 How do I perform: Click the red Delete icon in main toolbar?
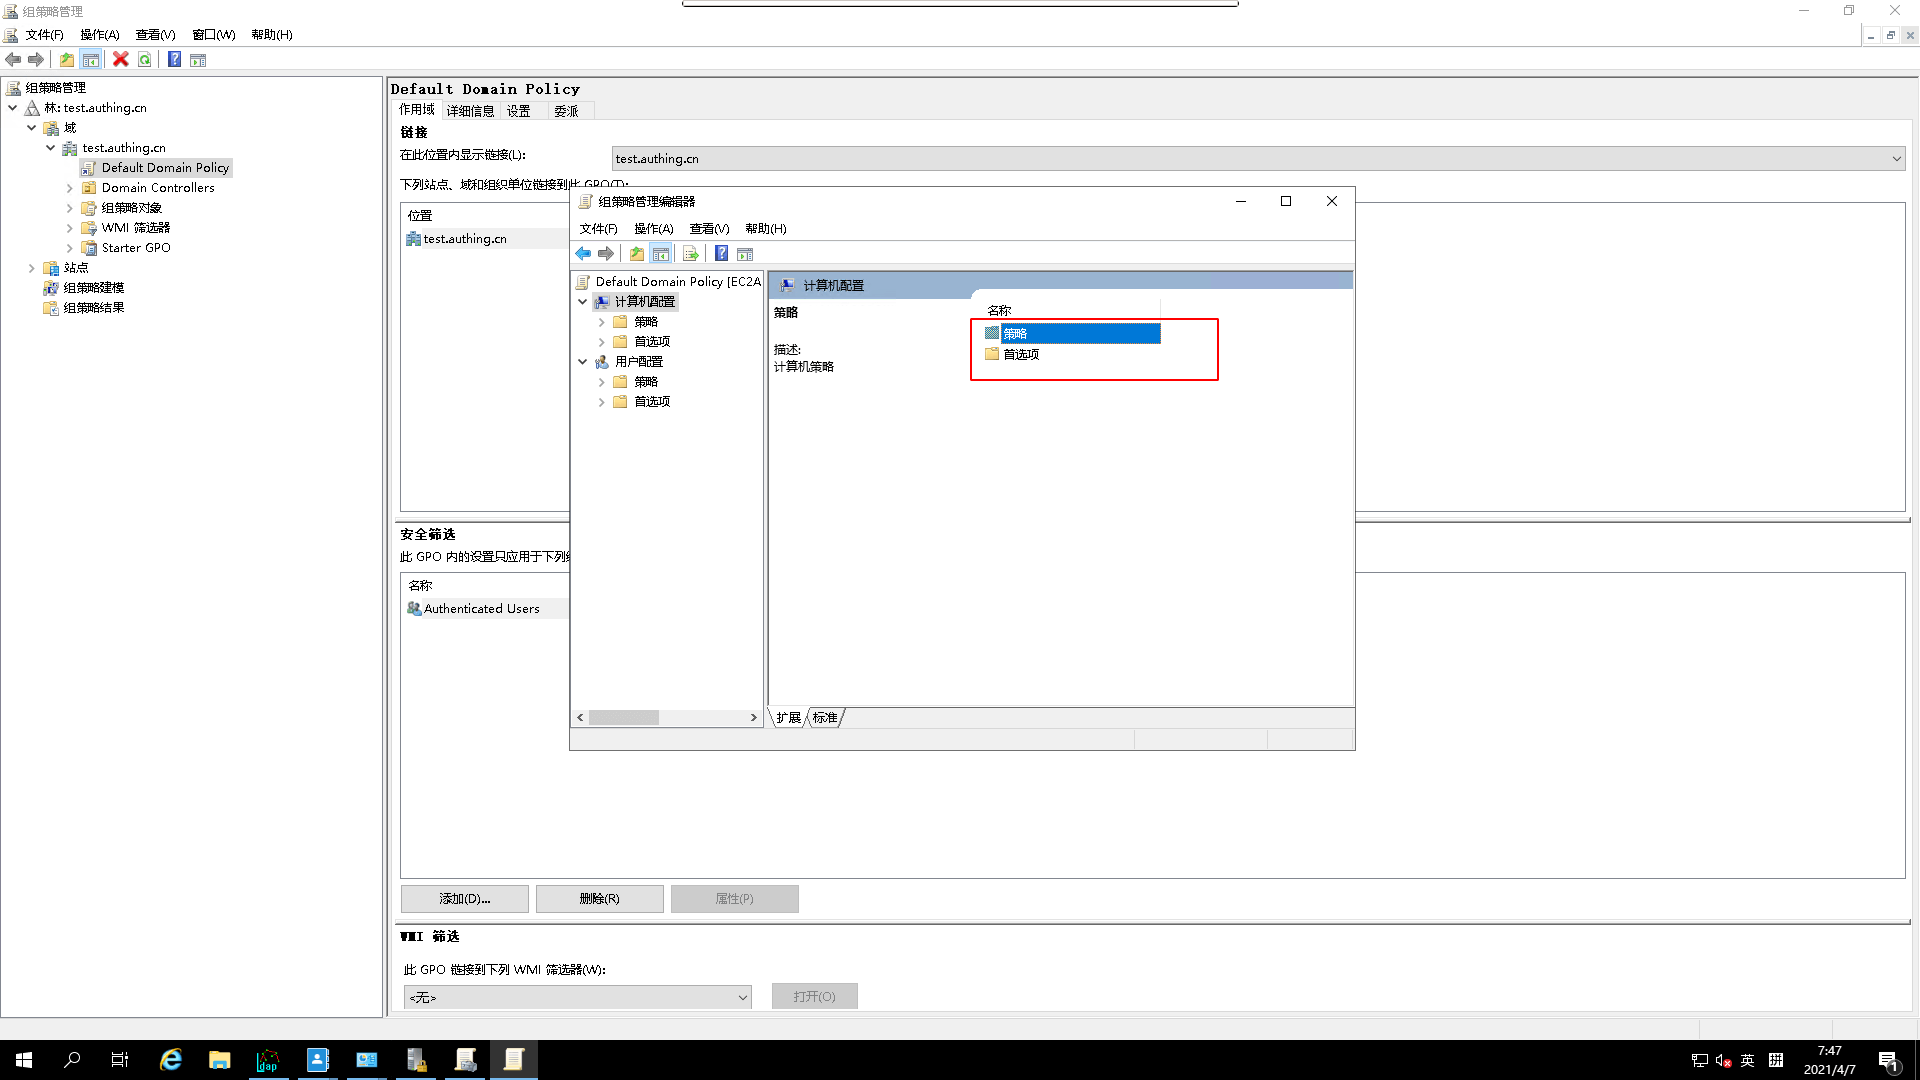(121, 60)
